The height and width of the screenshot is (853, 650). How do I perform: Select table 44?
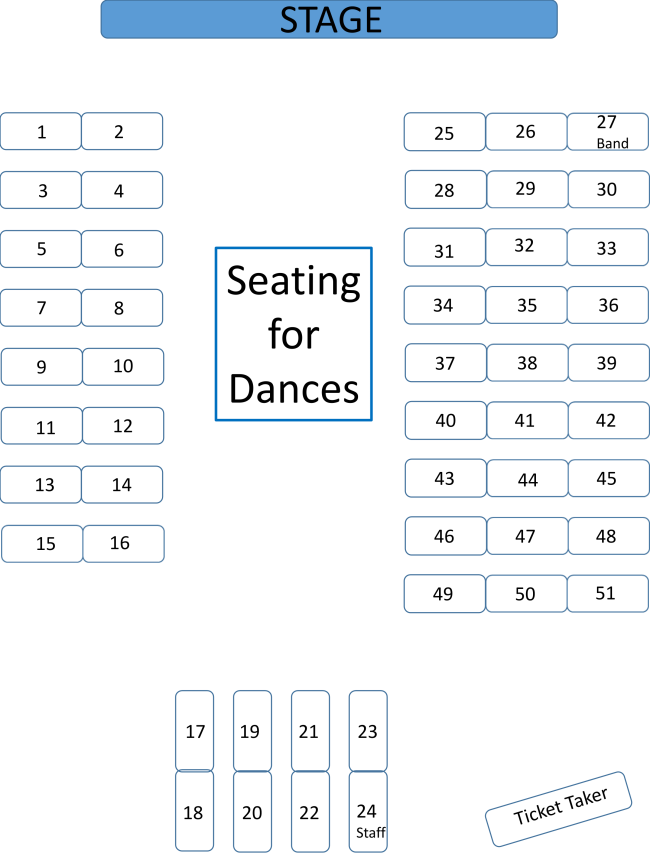528,478
